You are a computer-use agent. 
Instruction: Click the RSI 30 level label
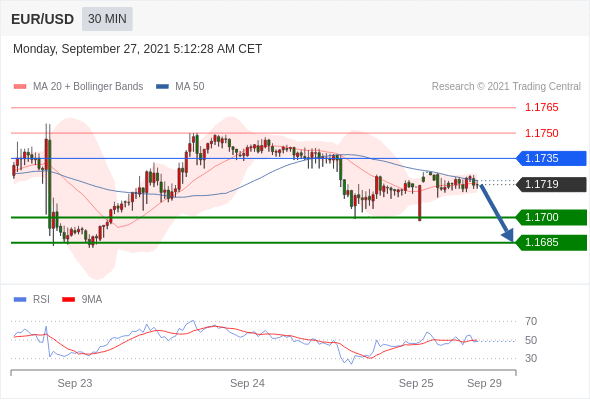pos(531,358)
